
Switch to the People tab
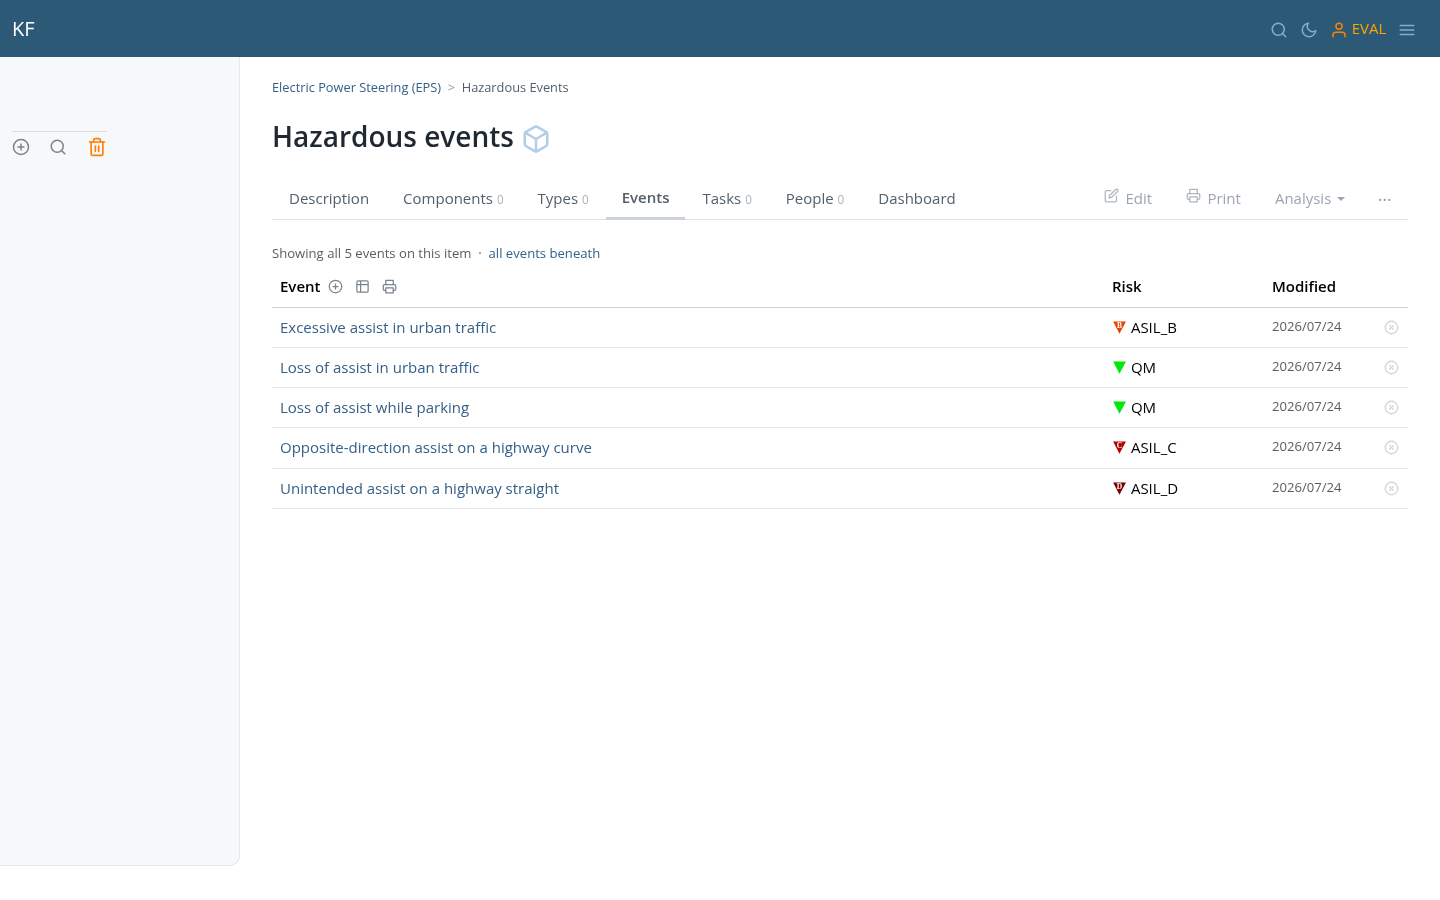[x=815, y=199]
